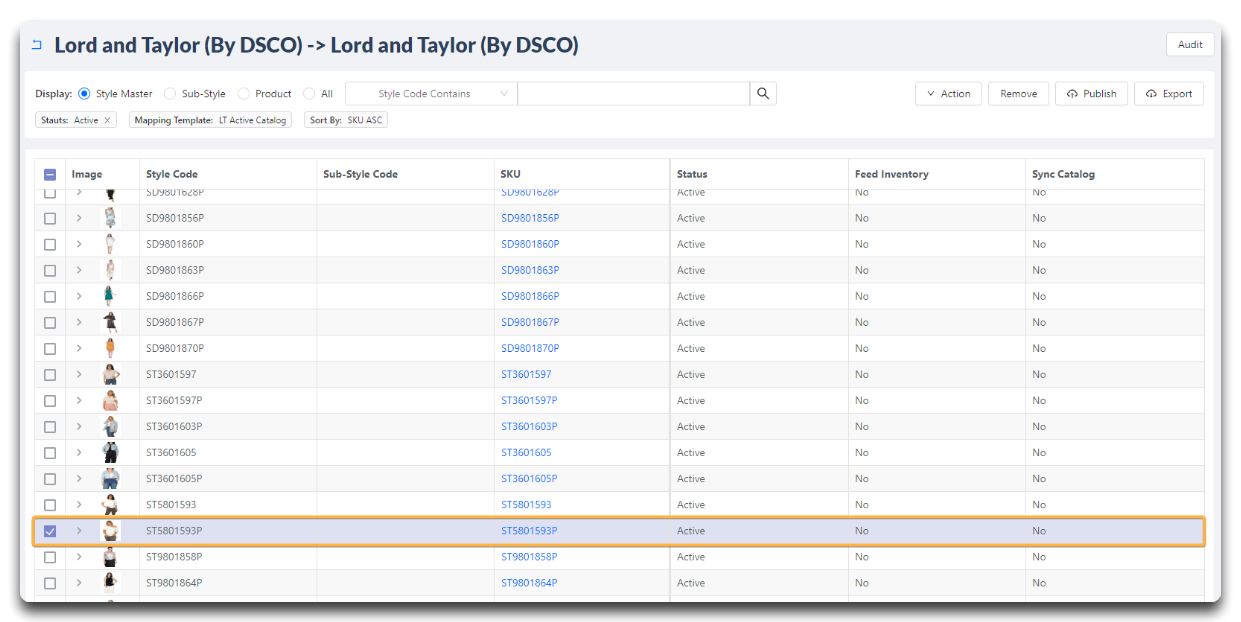This screenshot has width=1241, height=622.
Task: Open SKU link ST3601605
Action: tap(526, 452)
